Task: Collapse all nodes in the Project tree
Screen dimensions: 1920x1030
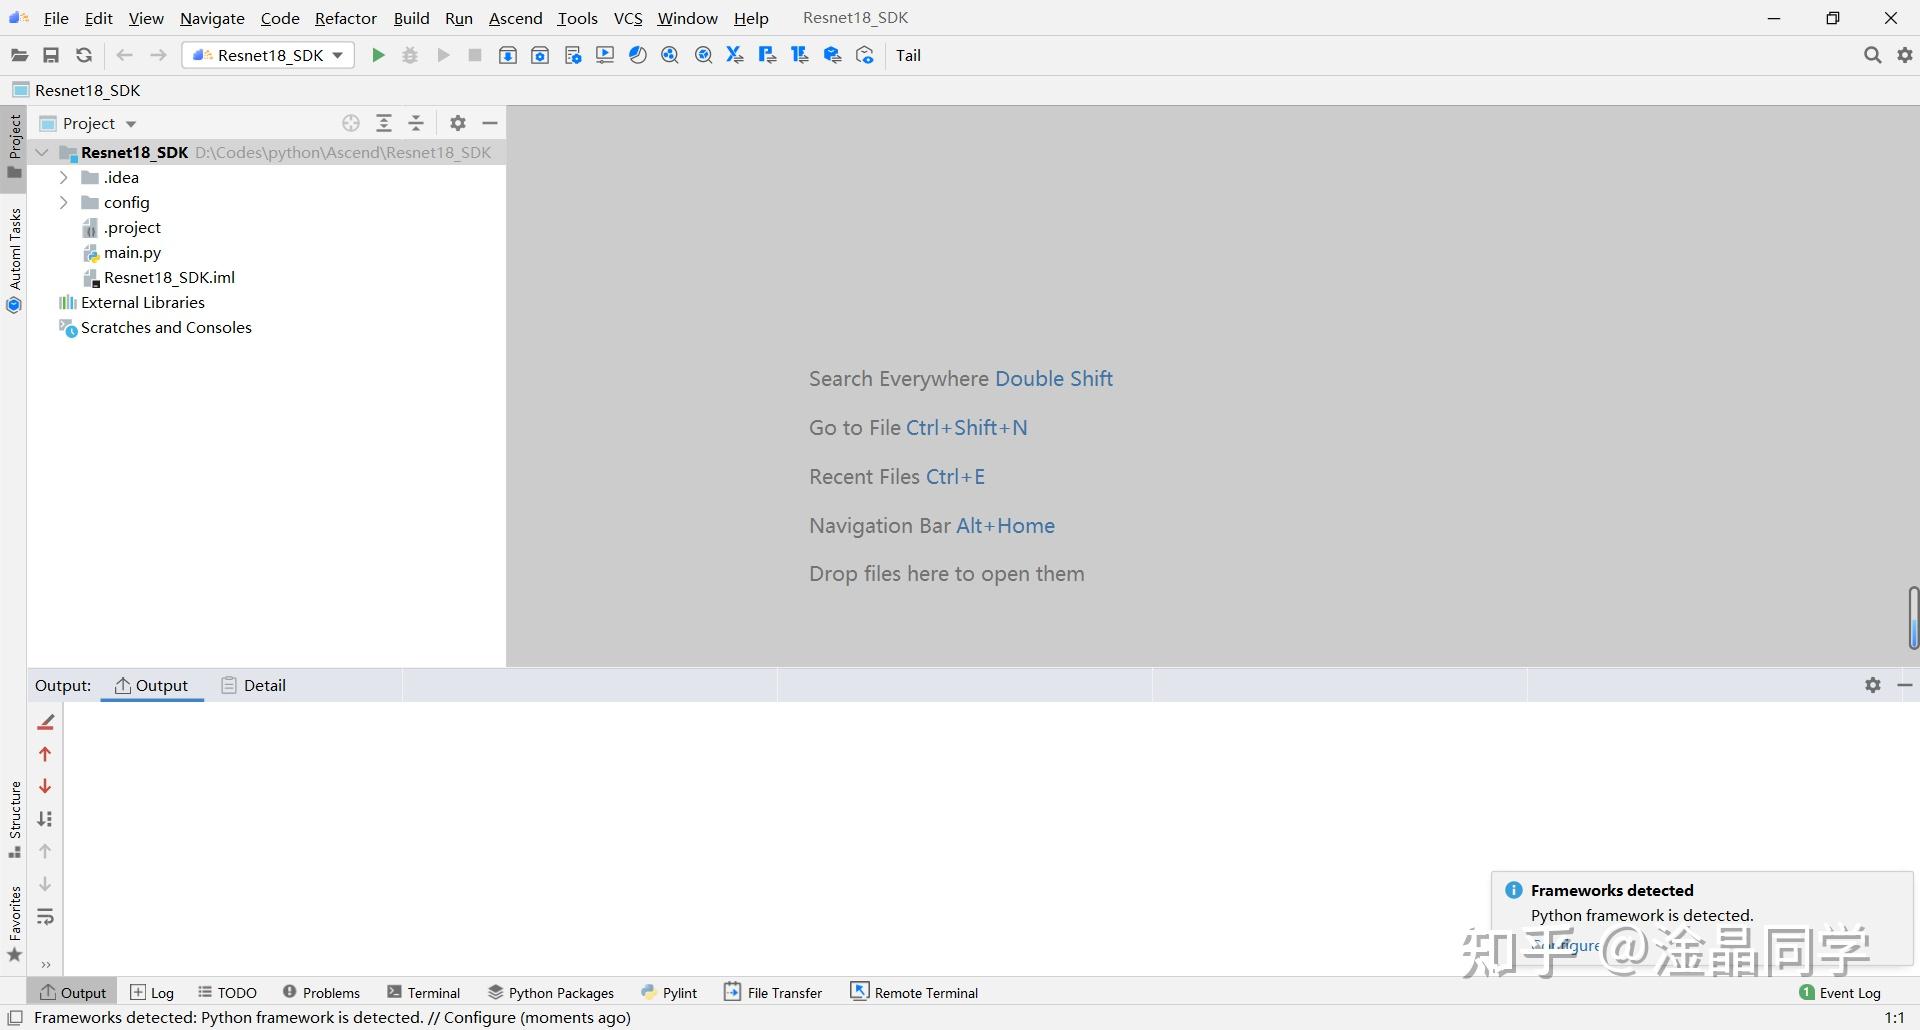Action: (x=417, y=123)
